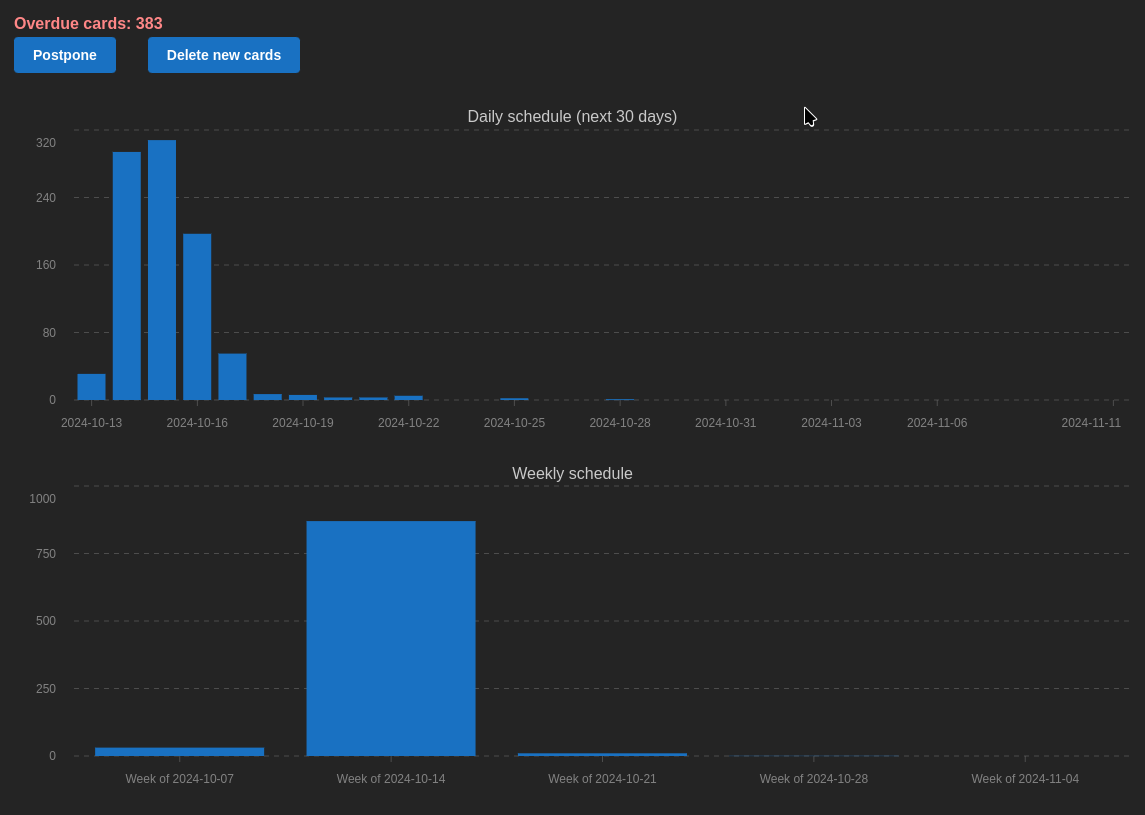The image size is (1145, 815).
Task: Click the daily bar for 2024-10-13
Action: tap(91, 387)
